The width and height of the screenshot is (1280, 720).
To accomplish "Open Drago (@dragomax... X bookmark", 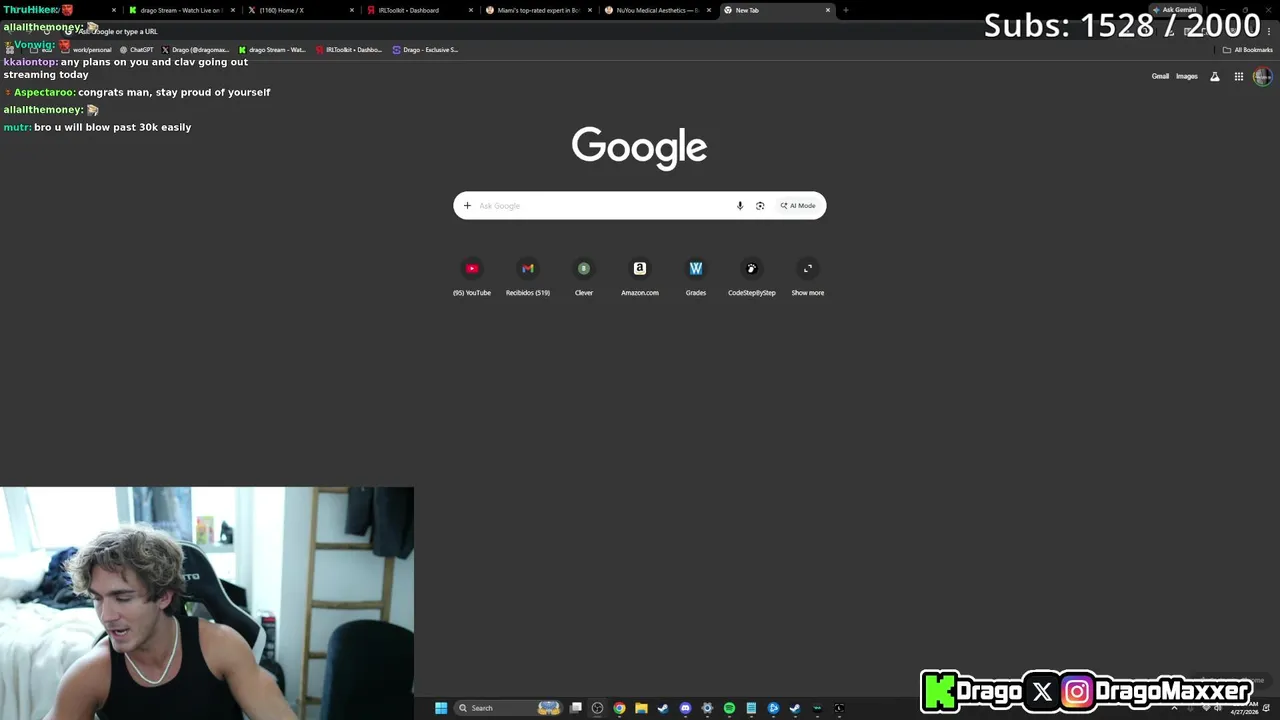I will point(196,50).
